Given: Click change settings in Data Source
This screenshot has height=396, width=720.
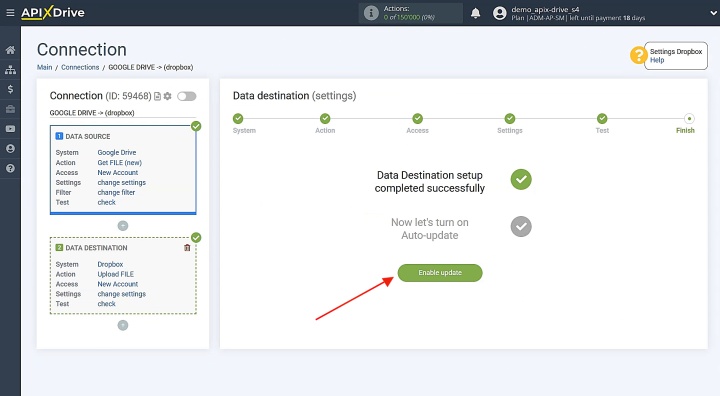Looking at the screenshot, I should [x=122, y=182].
